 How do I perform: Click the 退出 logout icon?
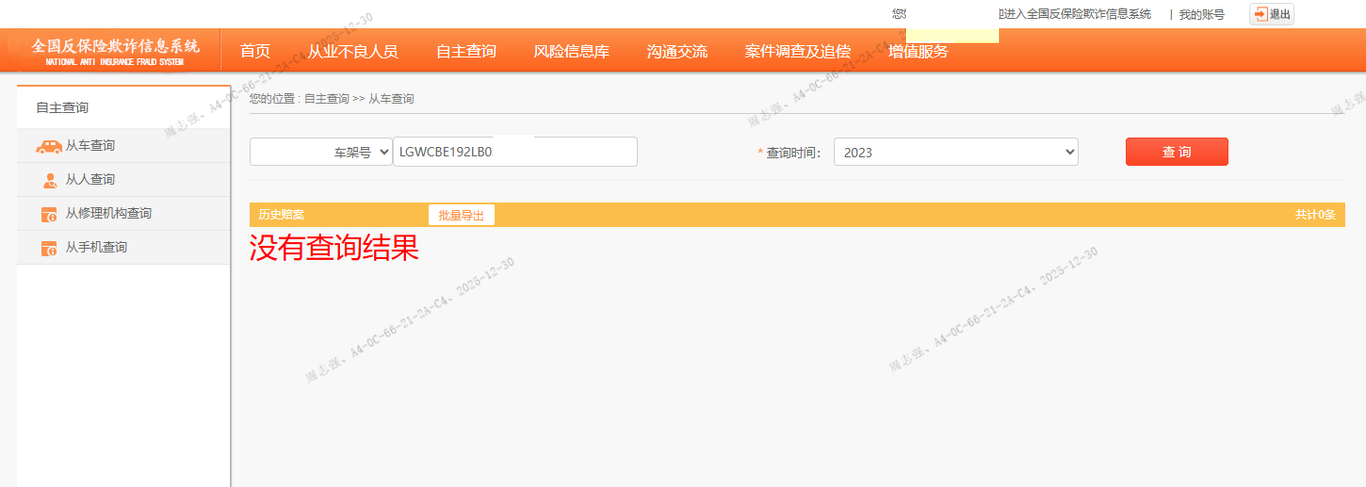tap(1271, 14)
